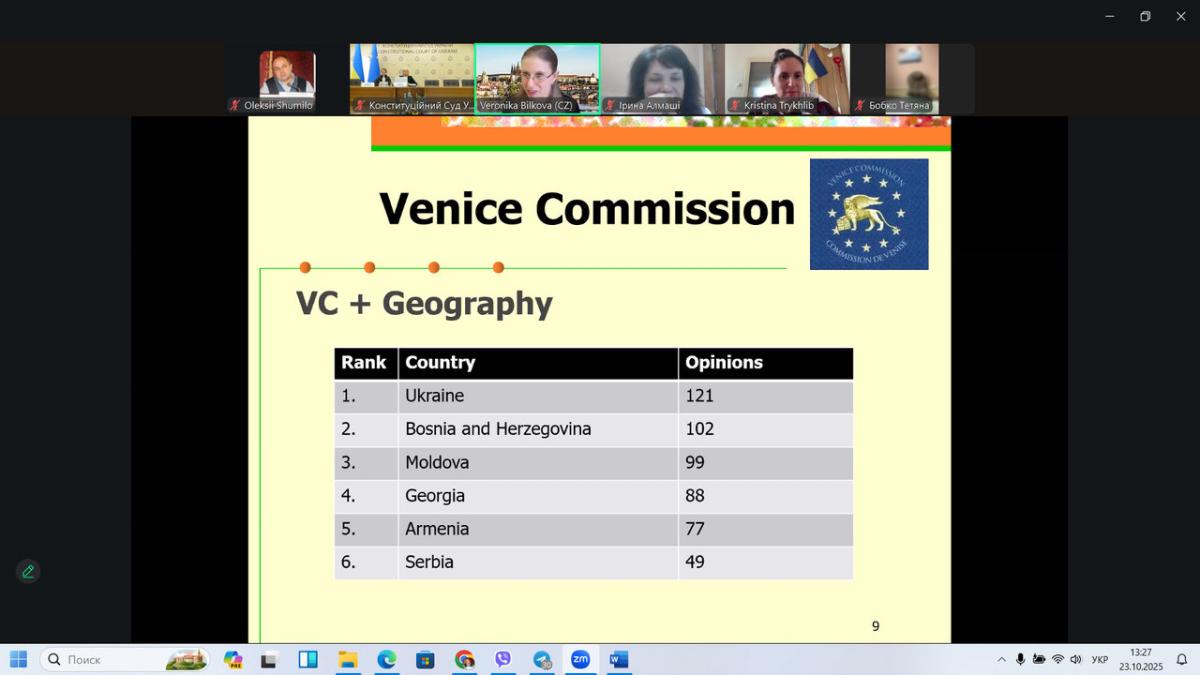Click the taskbar Поиск search field
Viewport: 1200px width, 675px height.
point(125,659)
